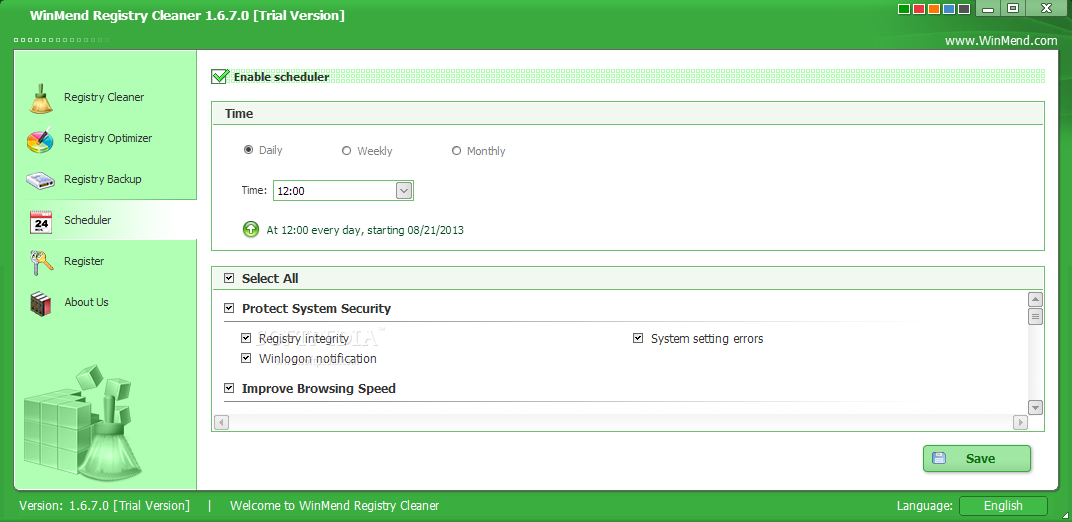Click the About Us books icon

(x=41, y=303)
